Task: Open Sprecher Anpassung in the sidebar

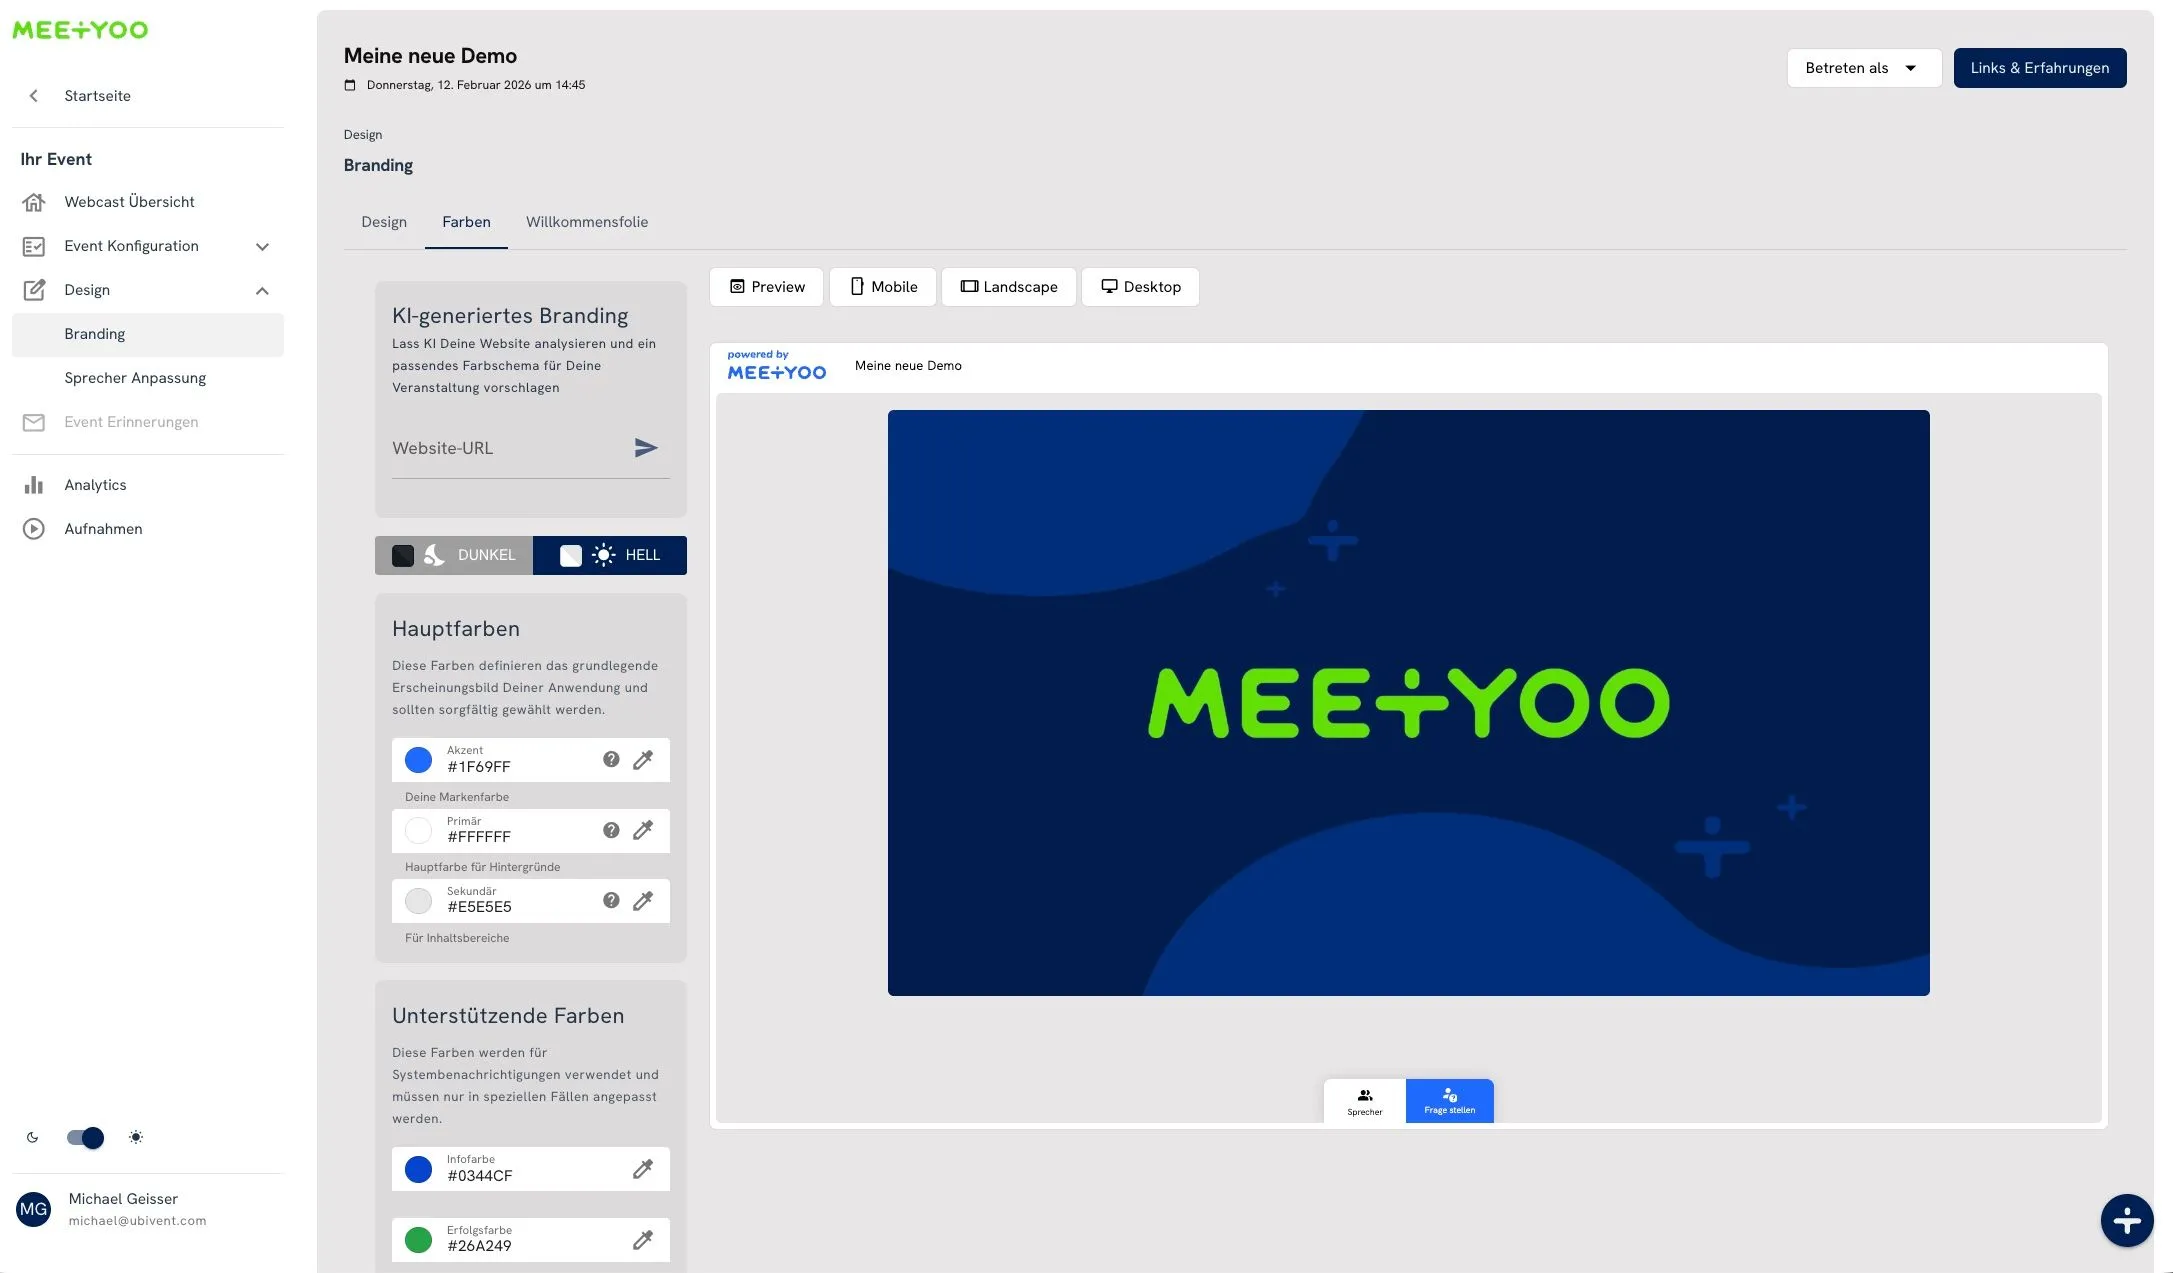Action: click(148, 378)
